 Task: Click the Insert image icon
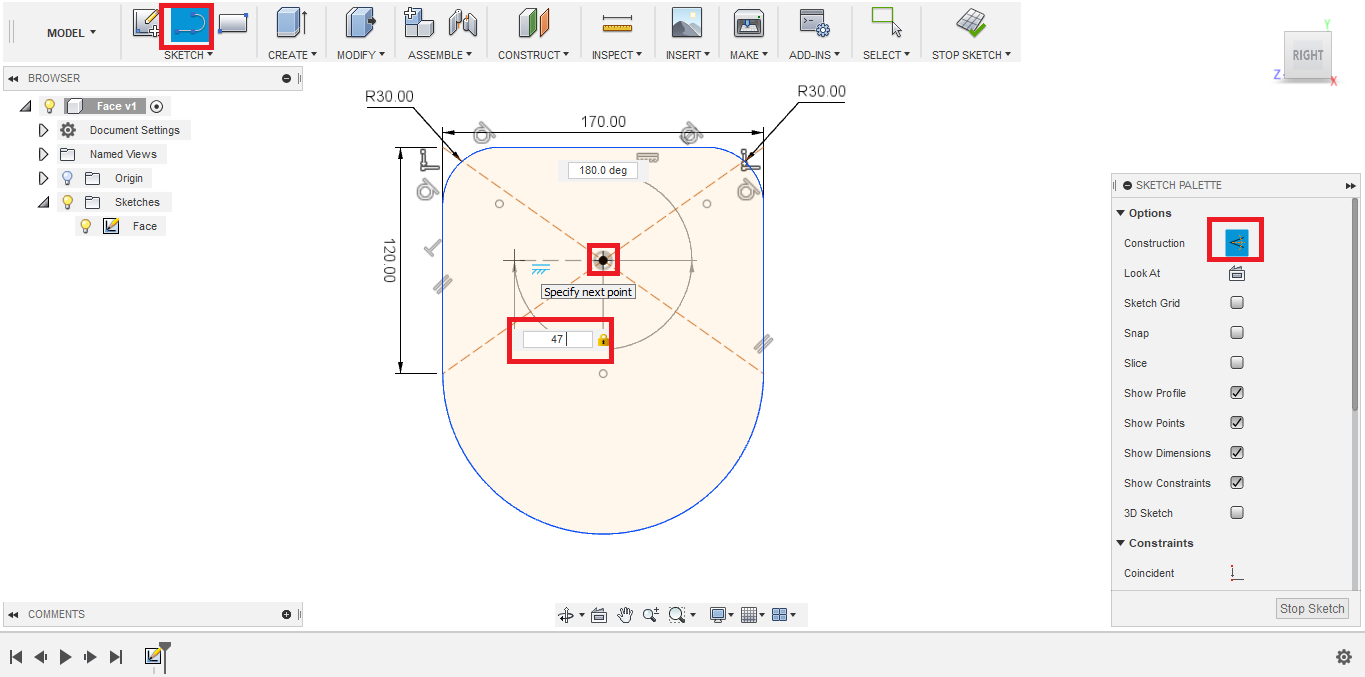(x=687, y=23)
